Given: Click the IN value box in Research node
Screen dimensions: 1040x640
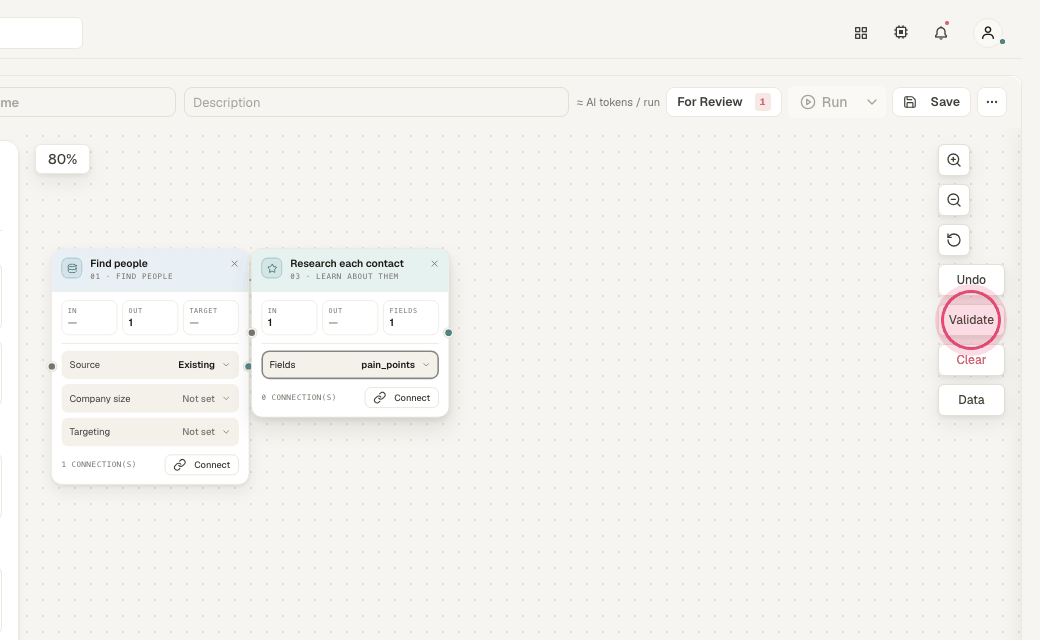Looking at the screenshot, I should click(289, 317).
